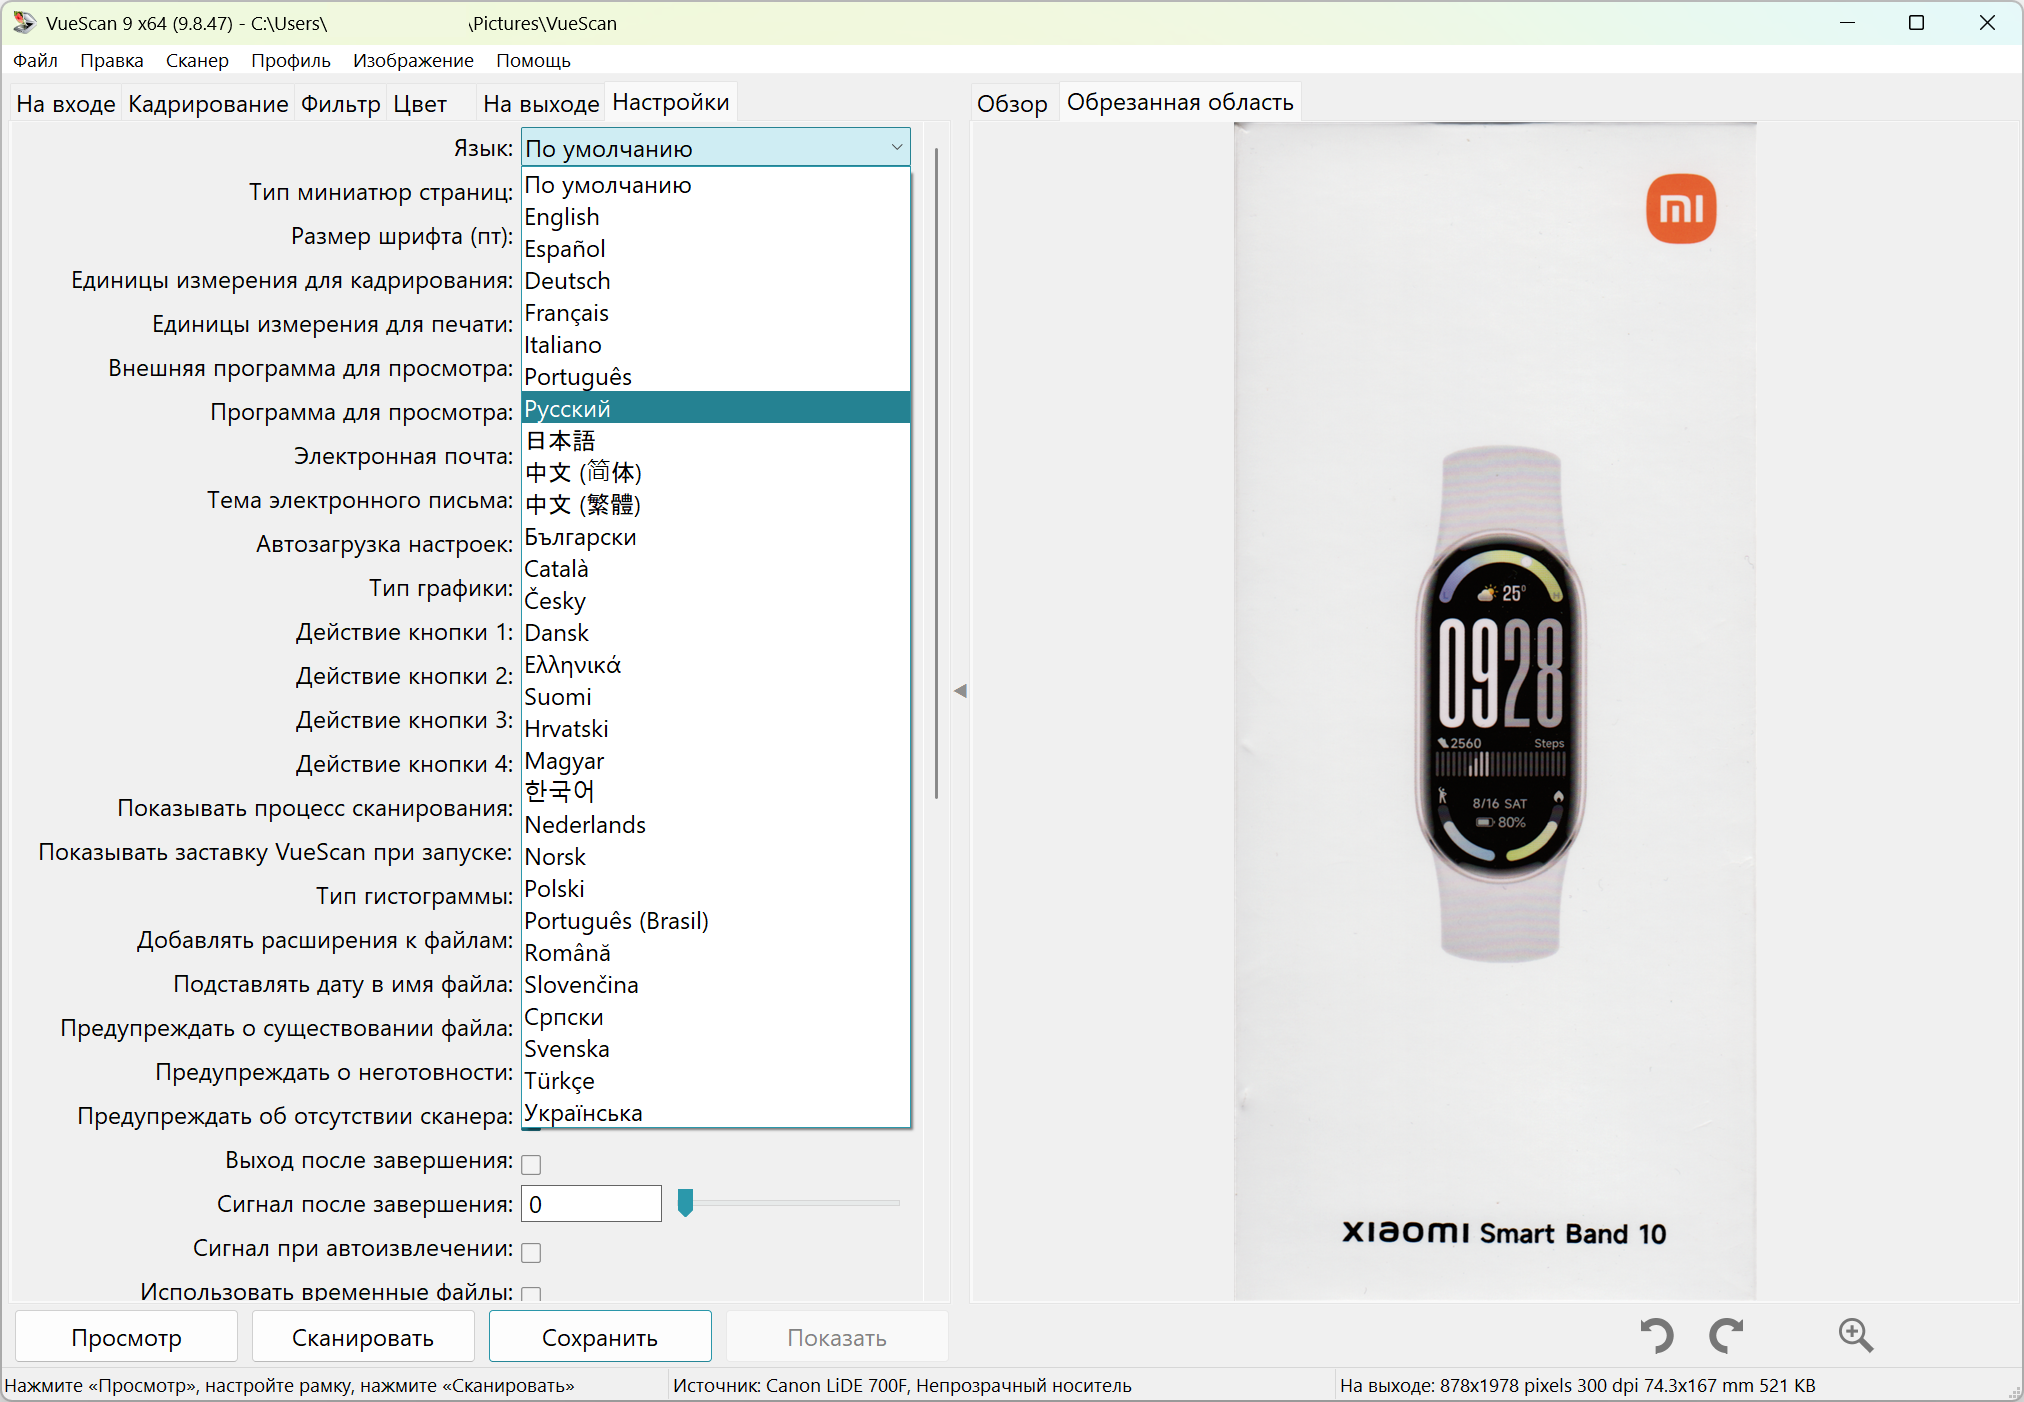The height and width of the screenshot is (1402, 2024).
Task: Choose Українська from the language list
Action: pos(716,1112)
